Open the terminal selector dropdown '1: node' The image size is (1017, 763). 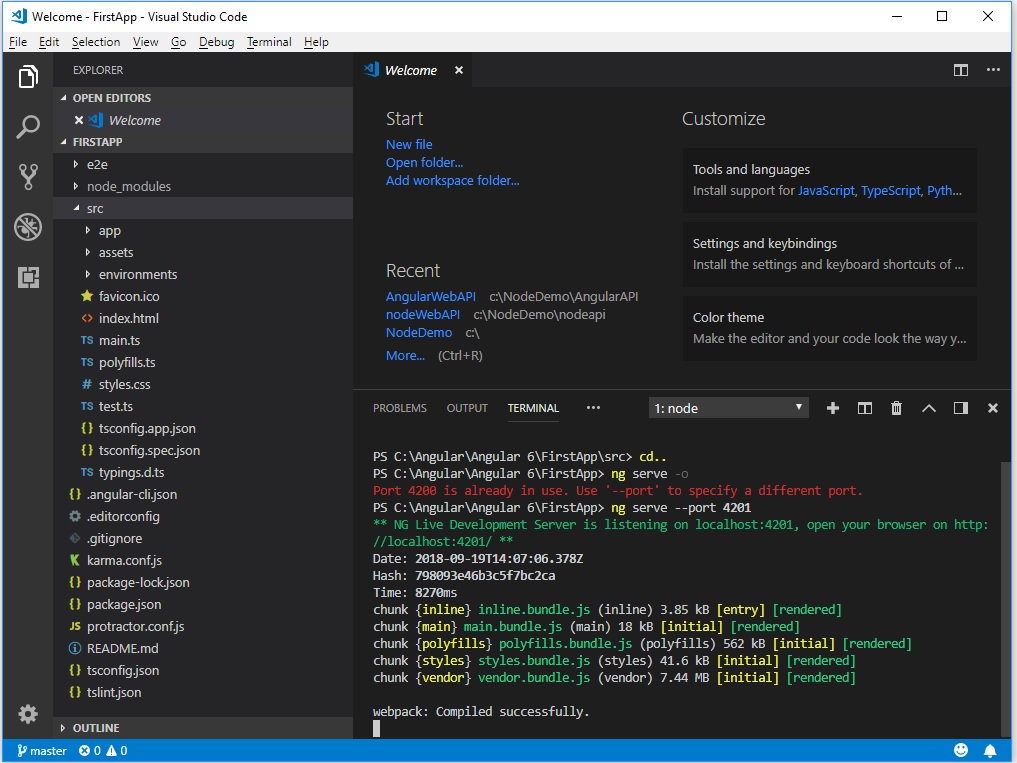point(727,408)
